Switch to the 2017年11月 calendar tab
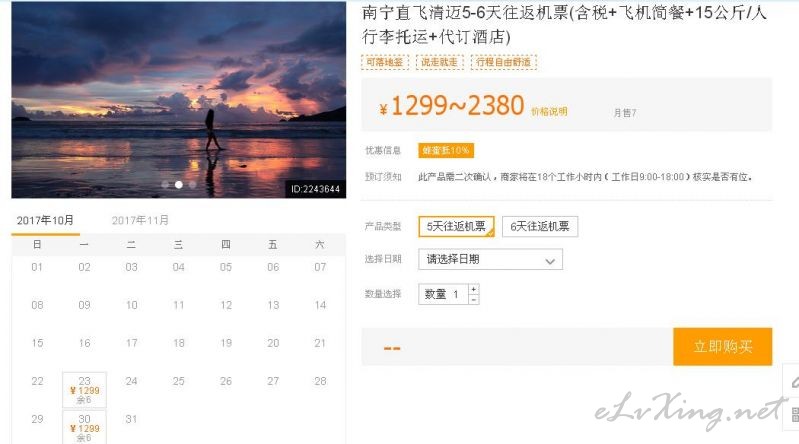Screen dimensions: 799x444 click(140, 220)
